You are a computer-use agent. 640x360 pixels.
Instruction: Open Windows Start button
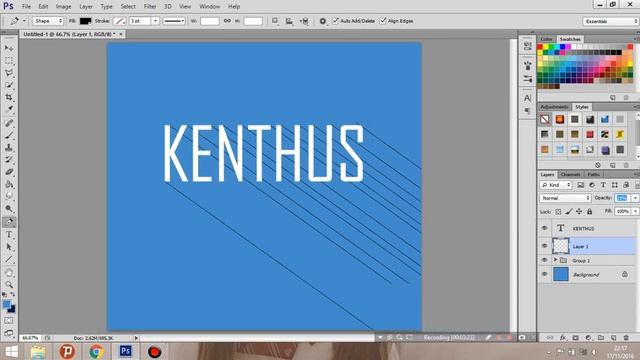(11, 351)
